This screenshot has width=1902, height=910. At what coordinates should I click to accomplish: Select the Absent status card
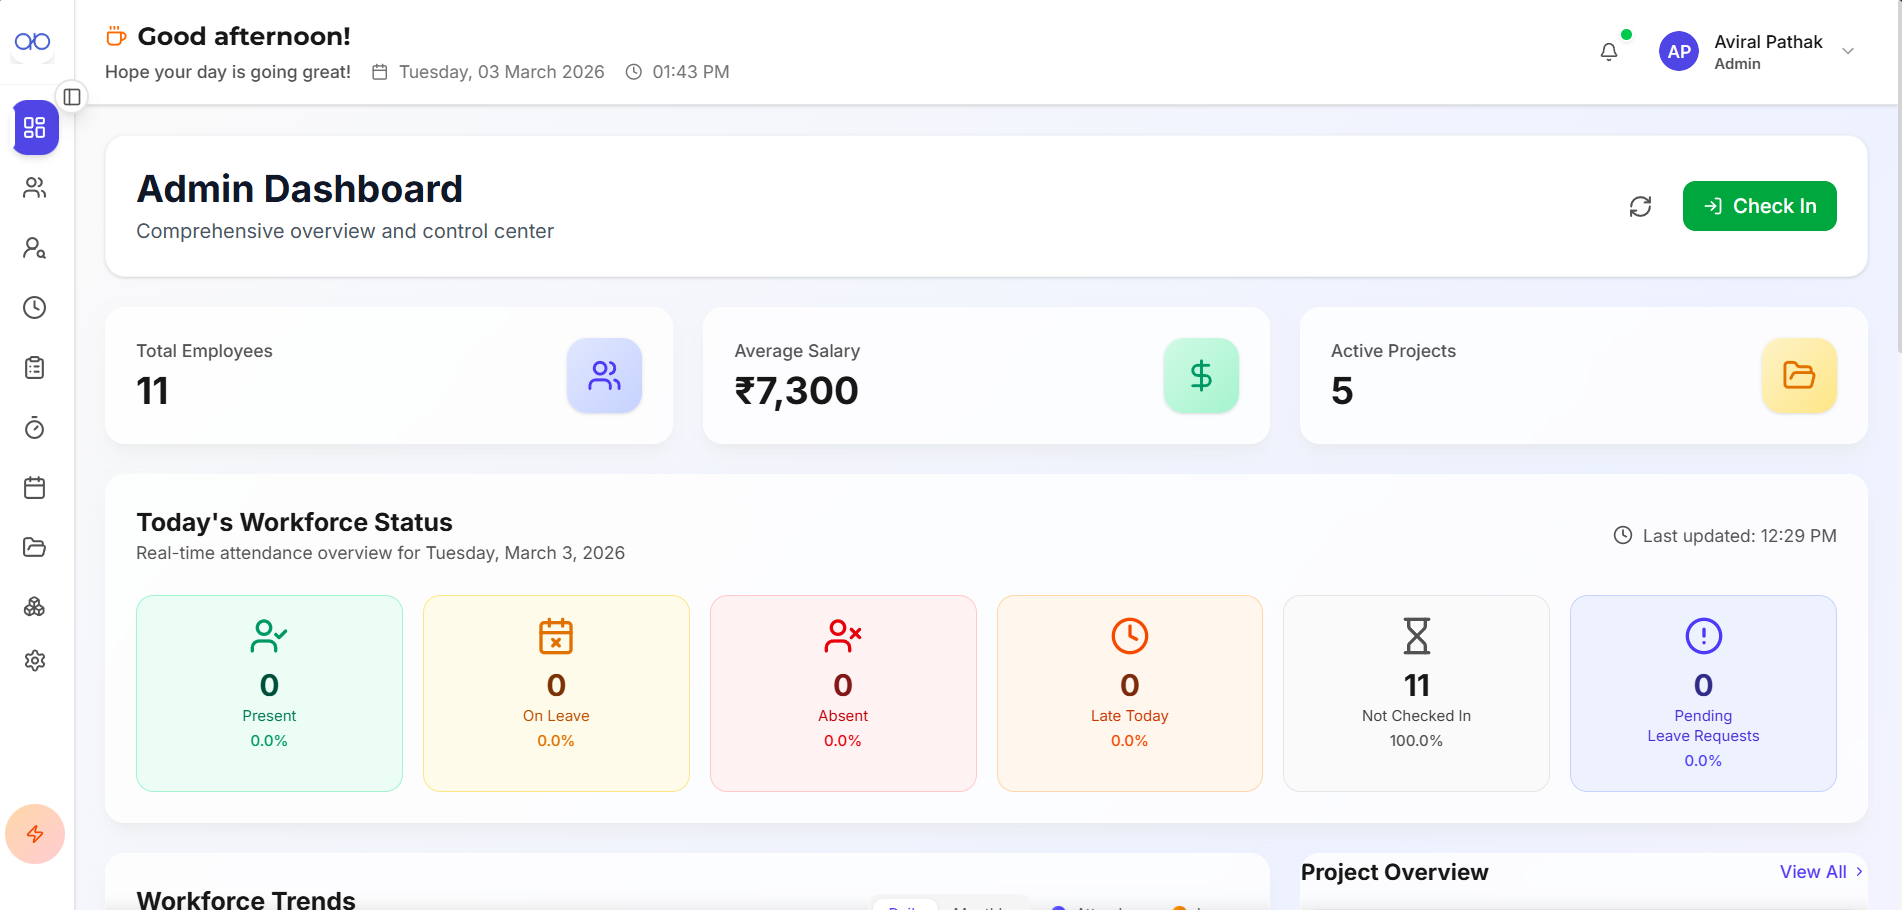(843, 694)
